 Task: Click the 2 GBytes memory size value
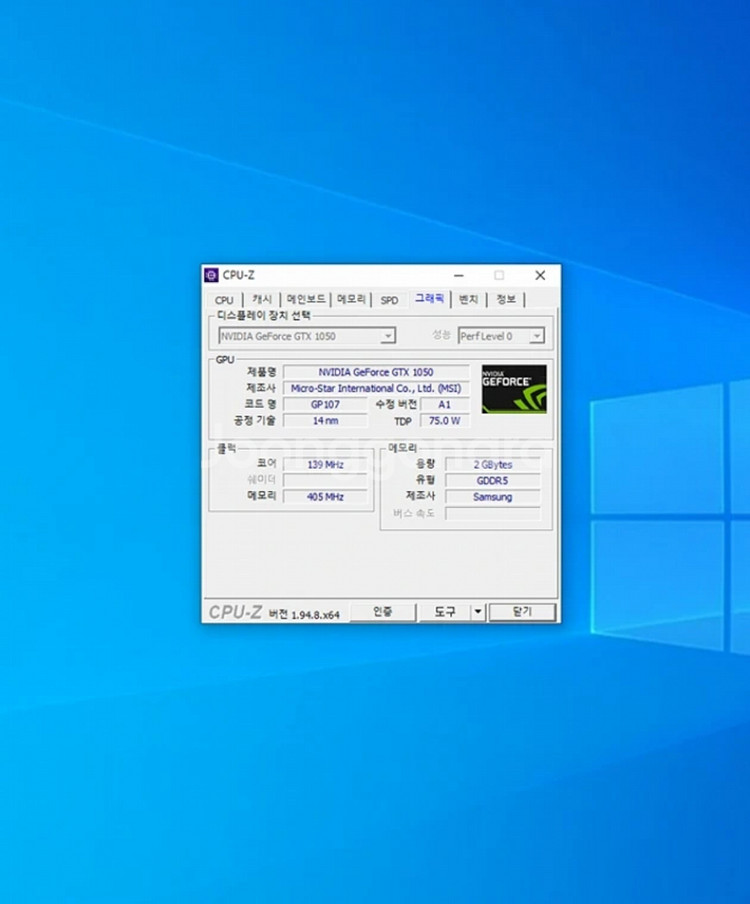tap(493, 465)
